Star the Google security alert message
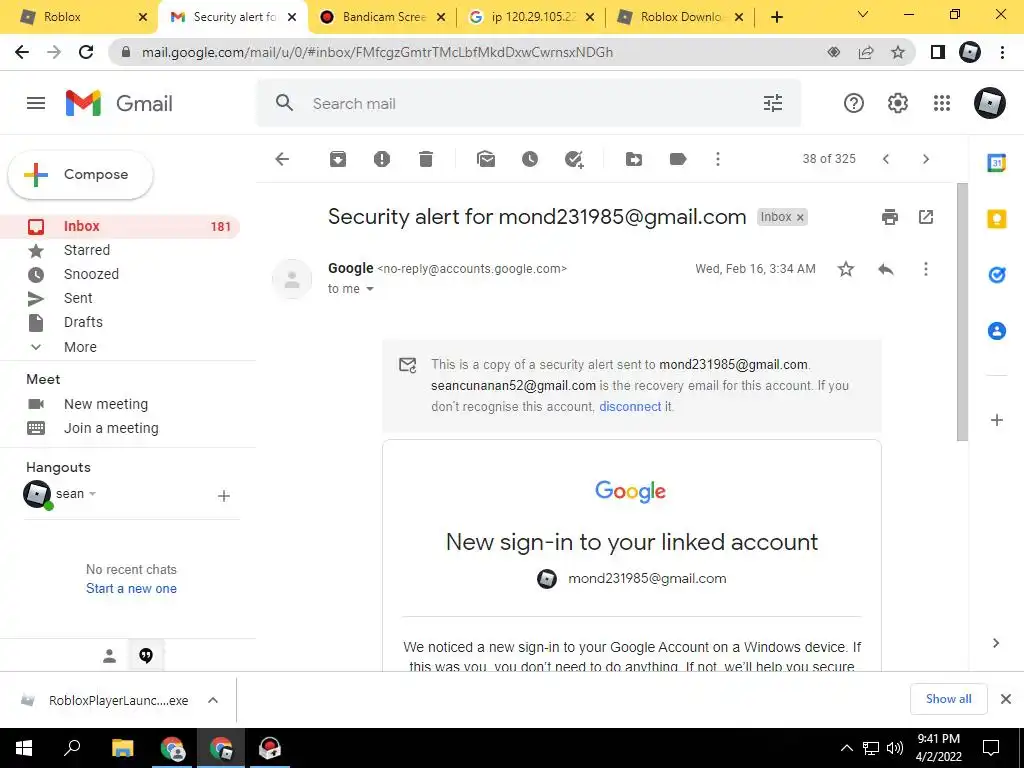 [x=846, y=269]
